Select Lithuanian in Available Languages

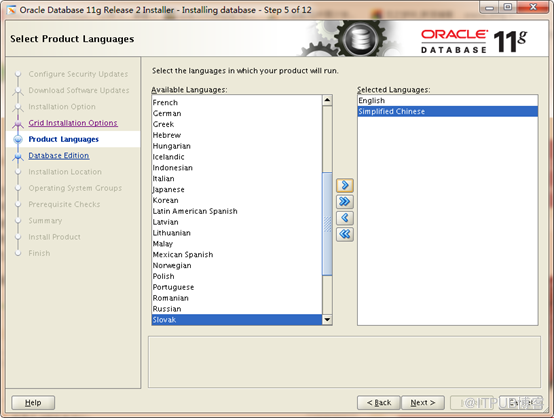pyautogui.click(x=237, y=233)
